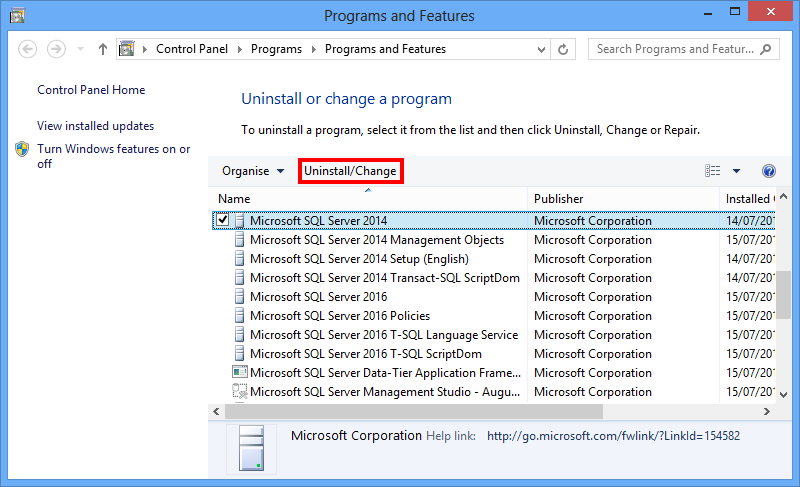Select SQL Server Management Studio entry
Viewport: 800px width, 487px height.
coord(385,392)
